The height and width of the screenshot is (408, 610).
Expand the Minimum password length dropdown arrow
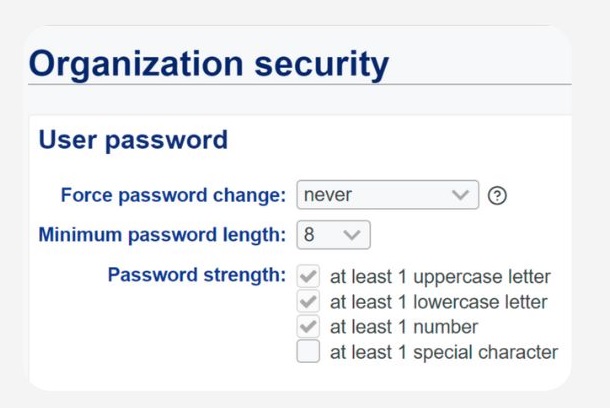point(352,235)
